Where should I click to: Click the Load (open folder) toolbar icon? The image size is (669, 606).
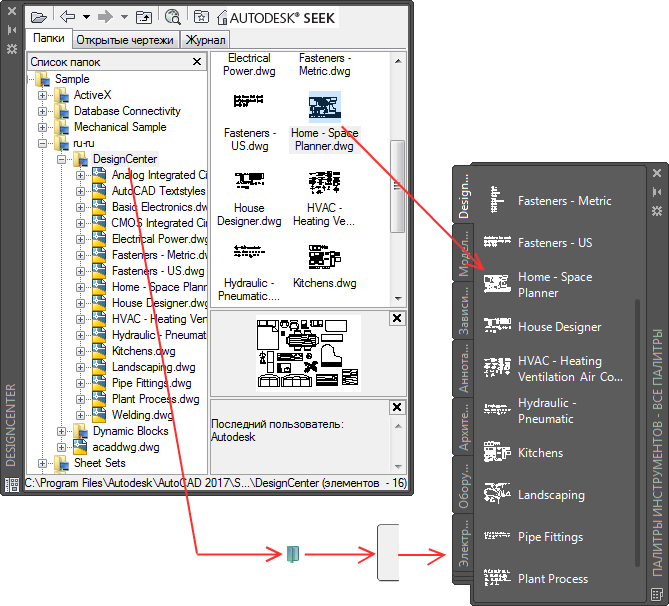(x=39, y=17)
